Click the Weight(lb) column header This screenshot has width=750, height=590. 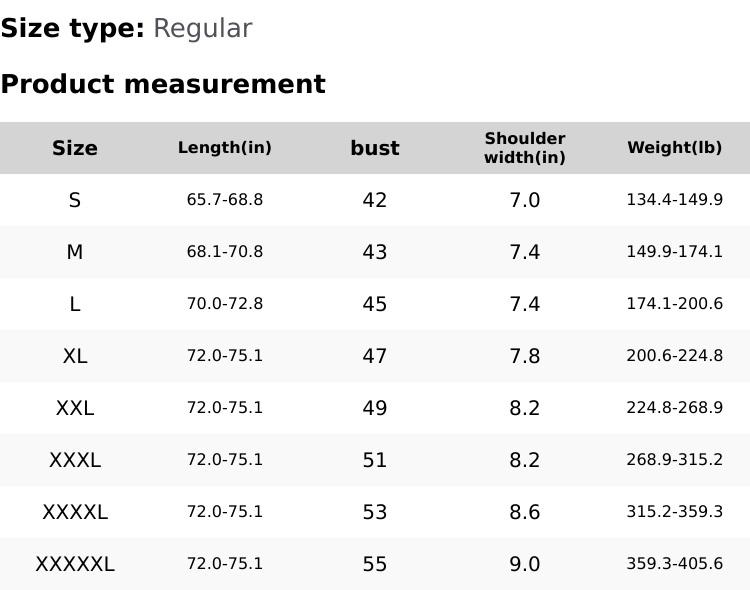point(675,148)
